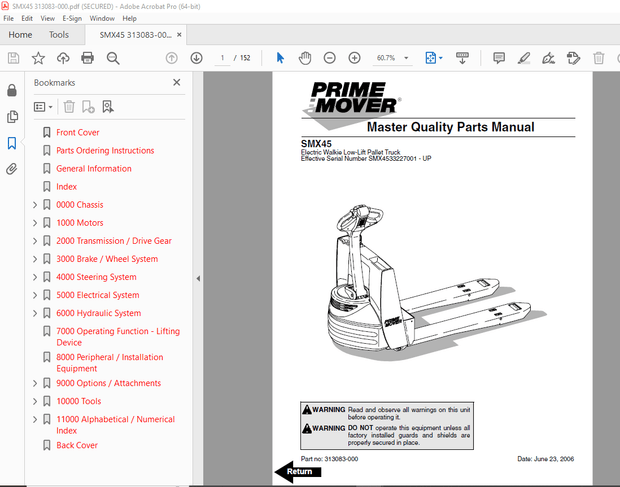Expand the 1000 Motors bookmark

[35, 223]
